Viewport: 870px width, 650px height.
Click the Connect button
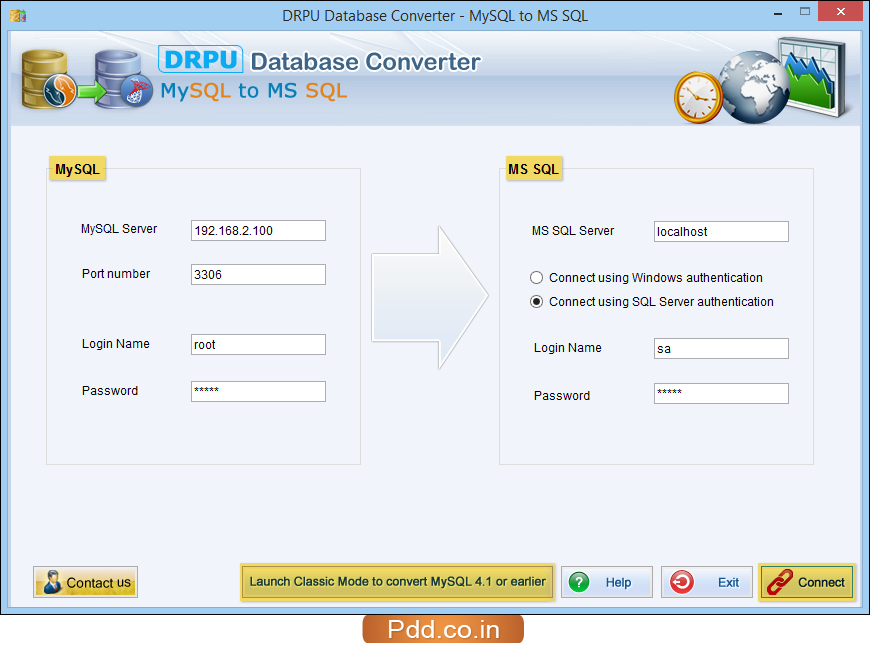807,582
